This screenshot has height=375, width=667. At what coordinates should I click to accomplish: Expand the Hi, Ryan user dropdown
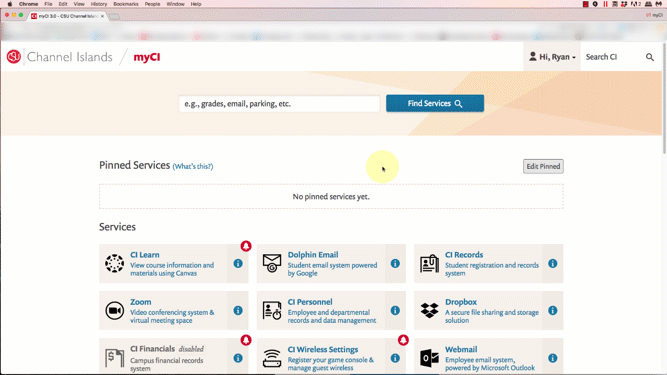click(x=552, y=57)
